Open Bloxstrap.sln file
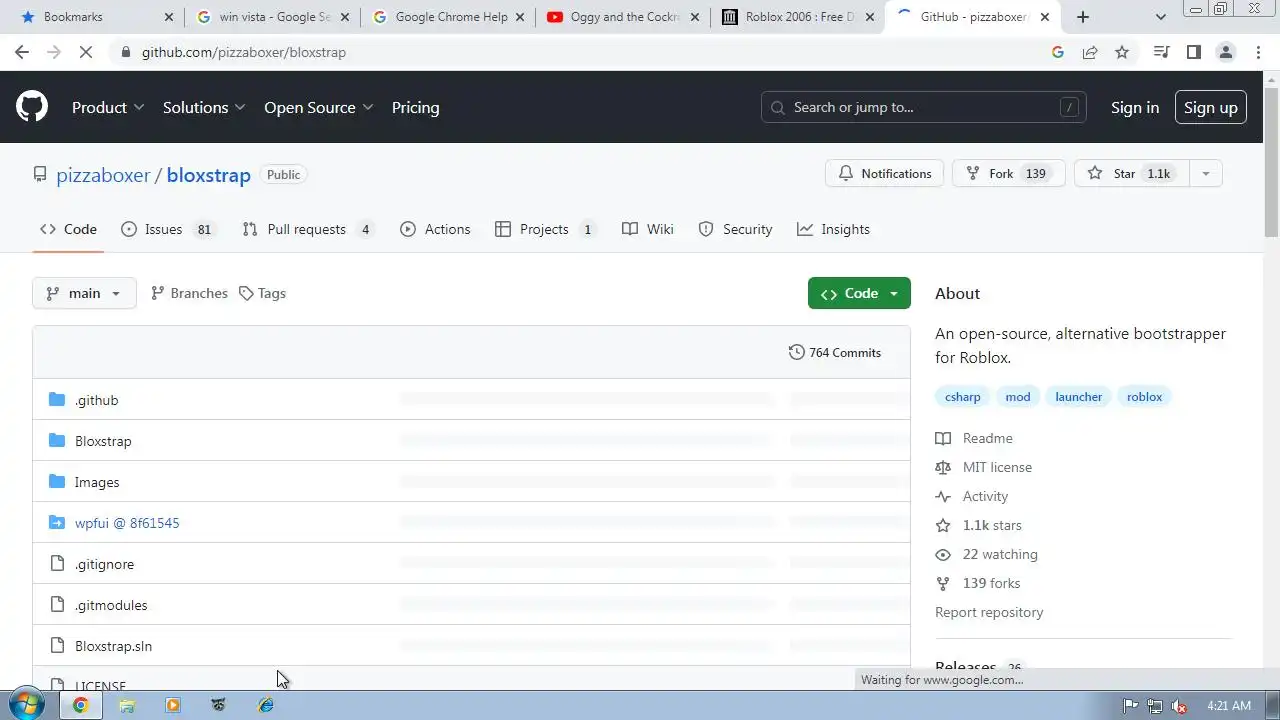 point(113,646)
